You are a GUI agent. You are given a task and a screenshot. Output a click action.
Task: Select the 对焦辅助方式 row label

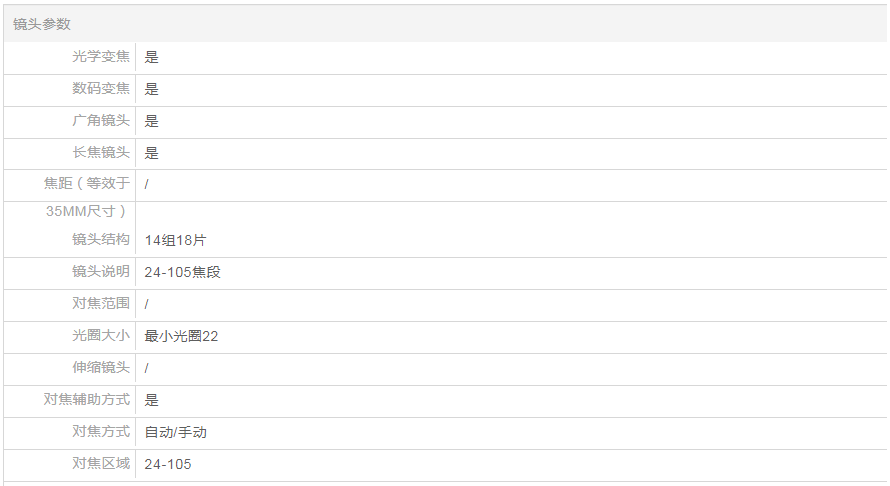click(87, 400)
